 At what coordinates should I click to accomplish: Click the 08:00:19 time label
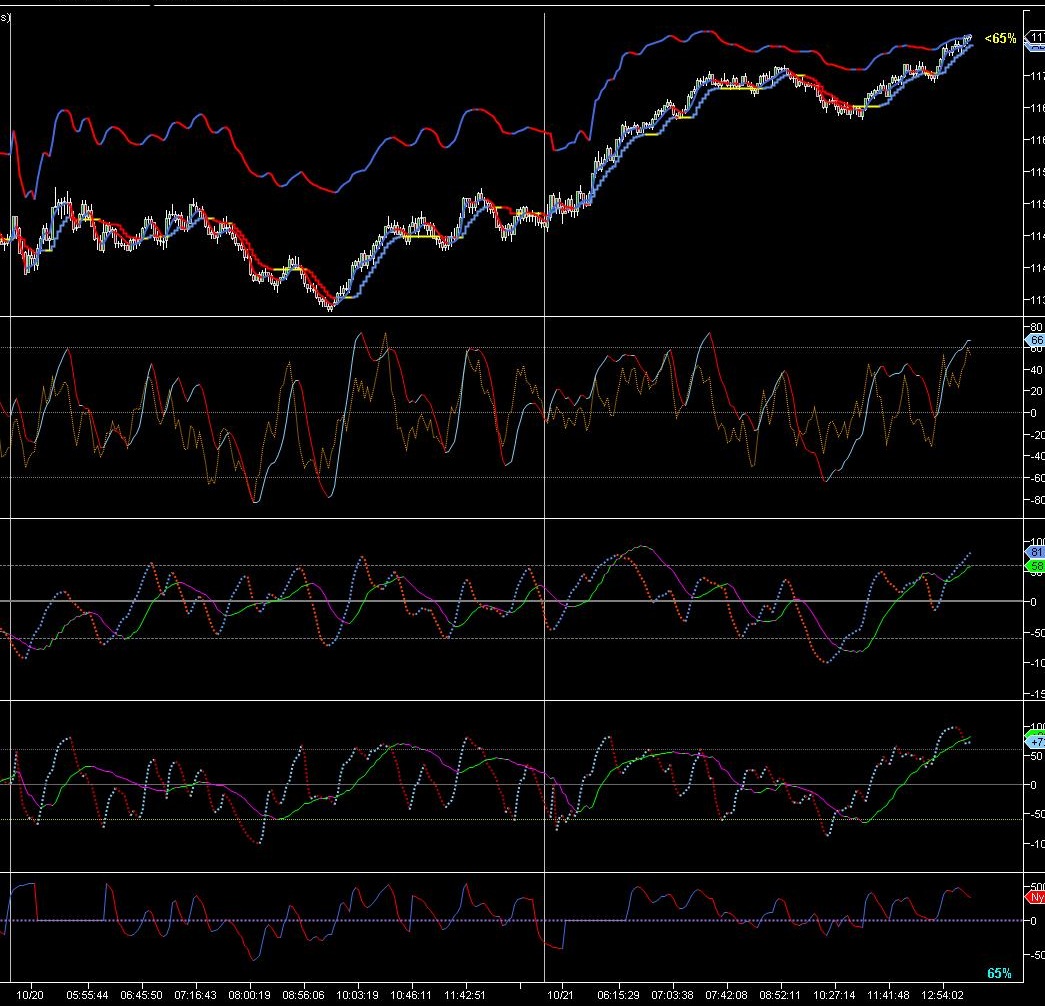tap(249, 995)
